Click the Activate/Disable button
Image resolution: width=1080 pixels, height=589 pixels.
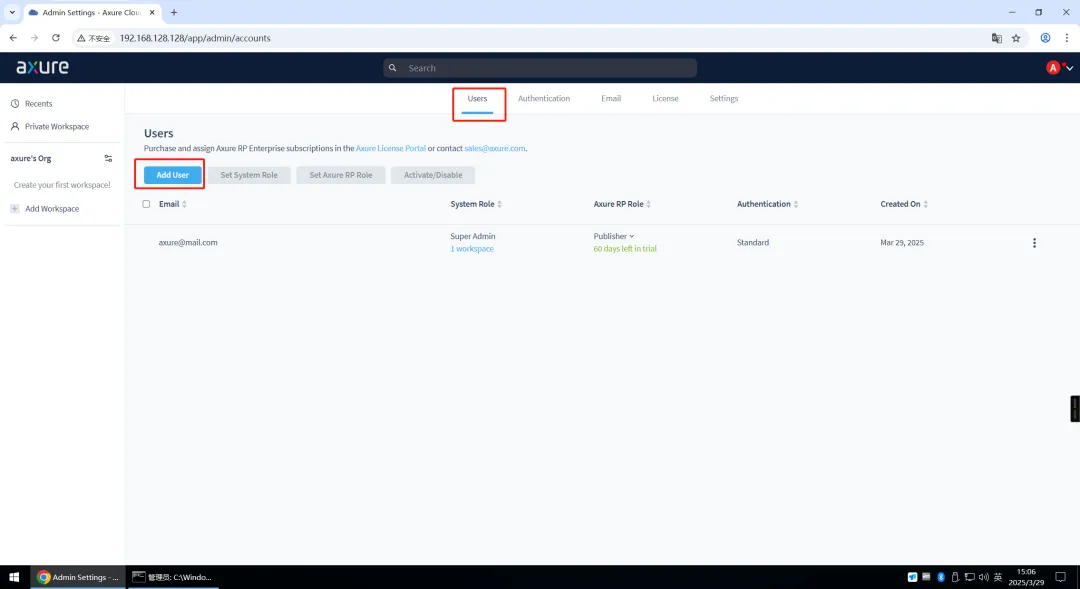tap(433, 175)
